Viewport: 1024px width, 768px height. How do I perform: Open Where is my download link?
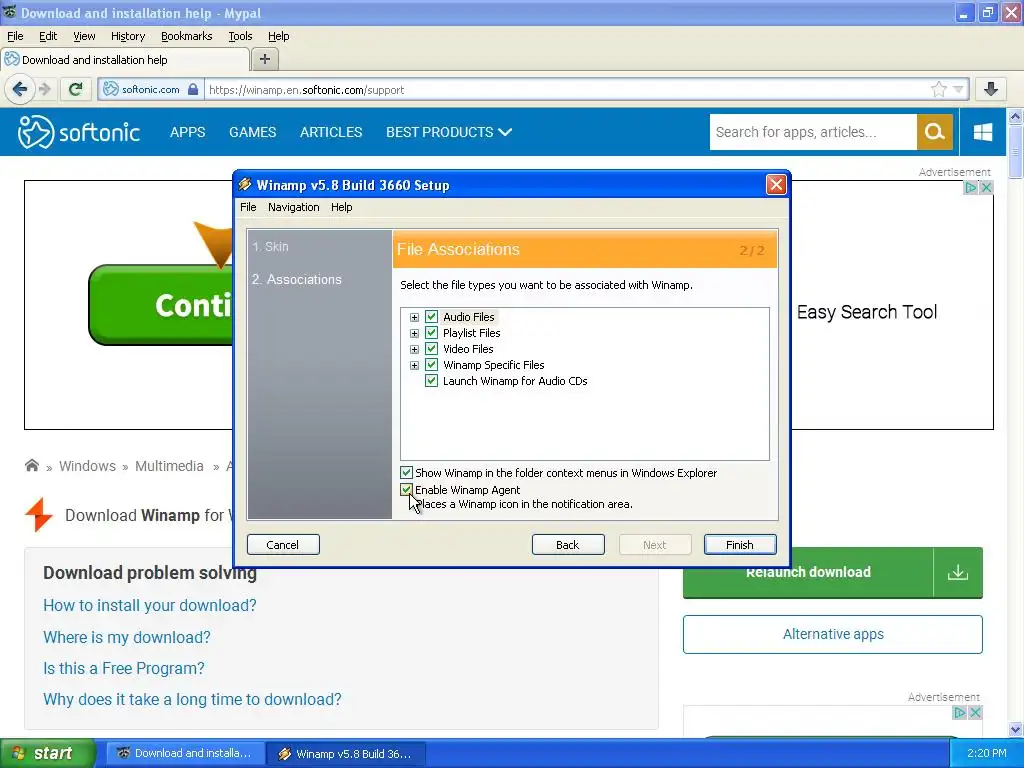tap(127, 637)
